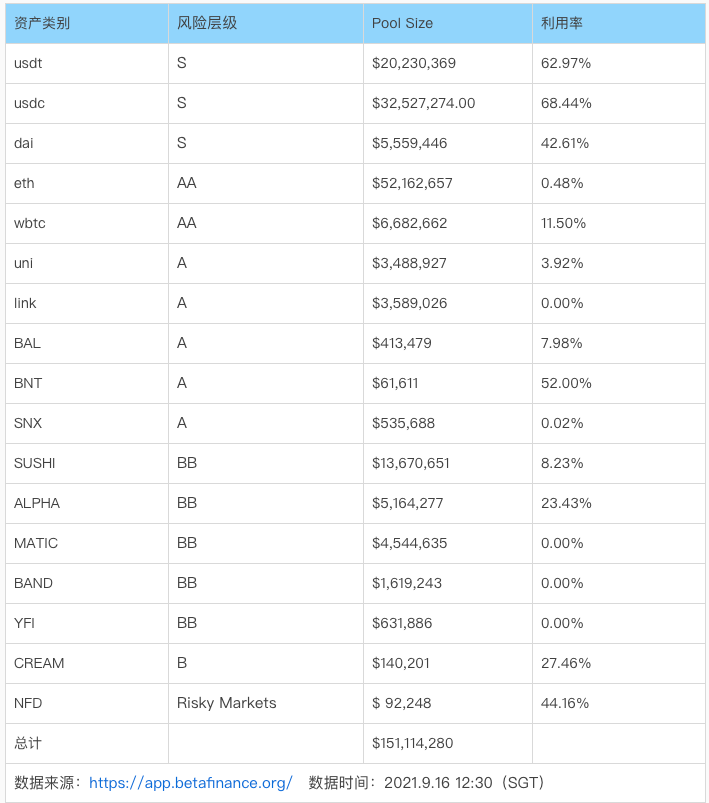Click the total pool size $151,114,280
The height and width of the screenshot is (803, 709).
pos(412,743)
